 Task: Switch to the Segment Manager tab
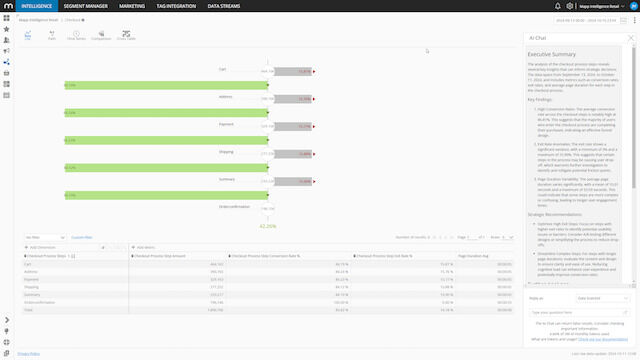click(86, 6)
